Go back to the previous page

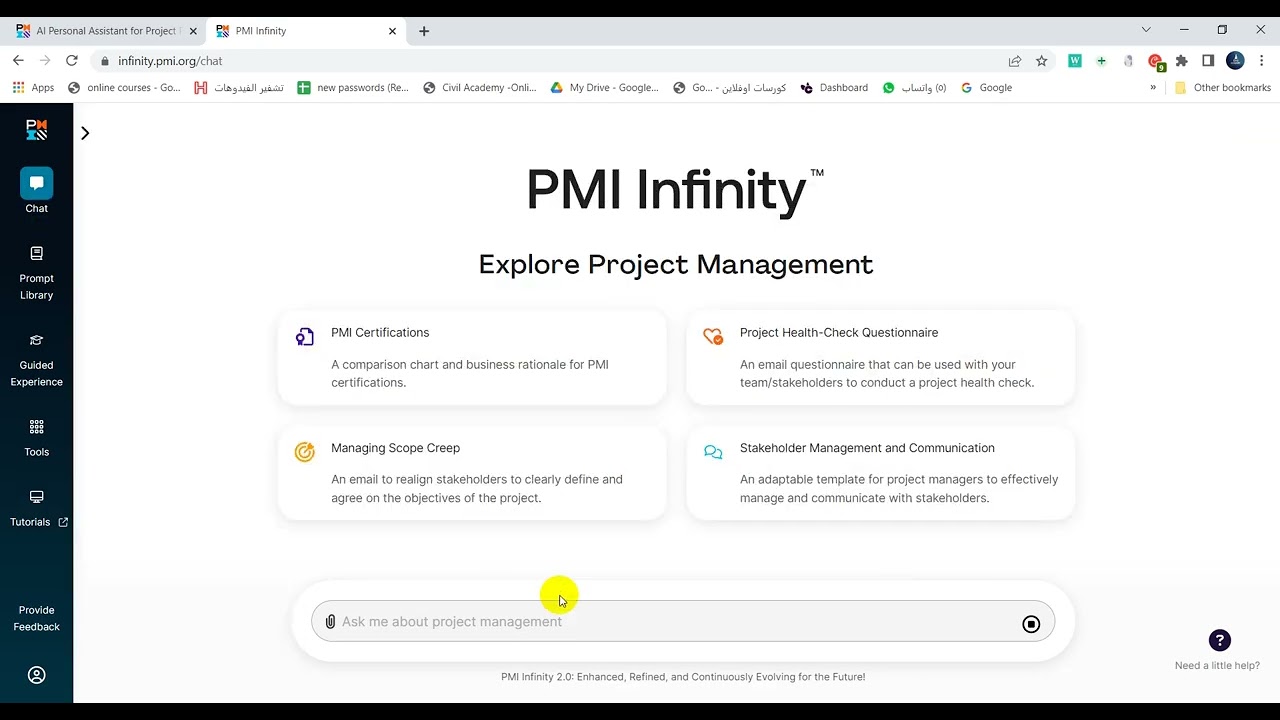point(18,61)
